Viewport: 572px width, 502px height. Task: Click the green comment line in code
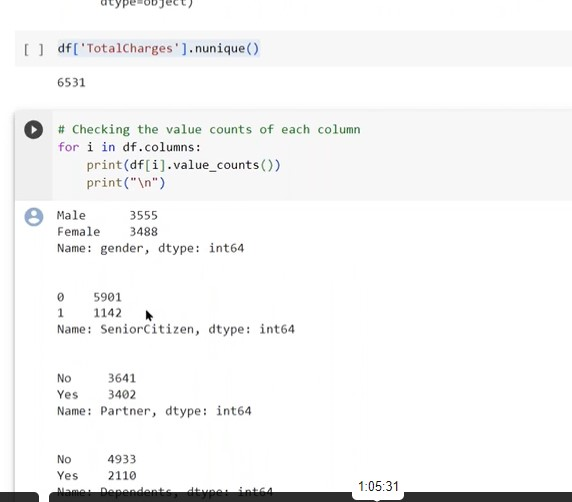pos(209,130)
